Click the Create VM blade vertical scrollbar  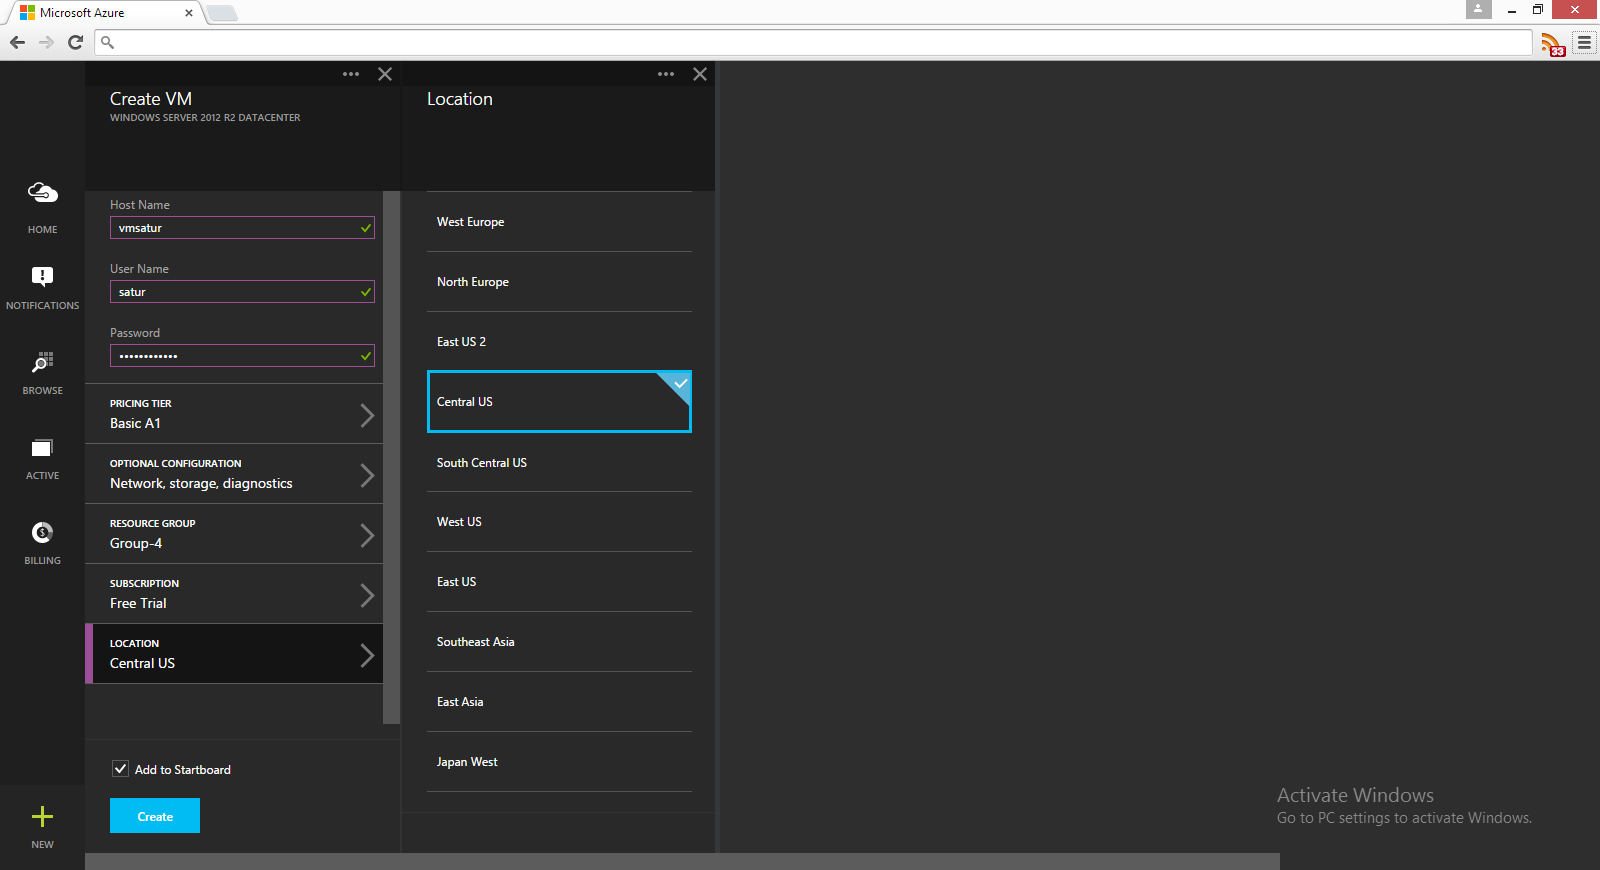coord(391,457)
